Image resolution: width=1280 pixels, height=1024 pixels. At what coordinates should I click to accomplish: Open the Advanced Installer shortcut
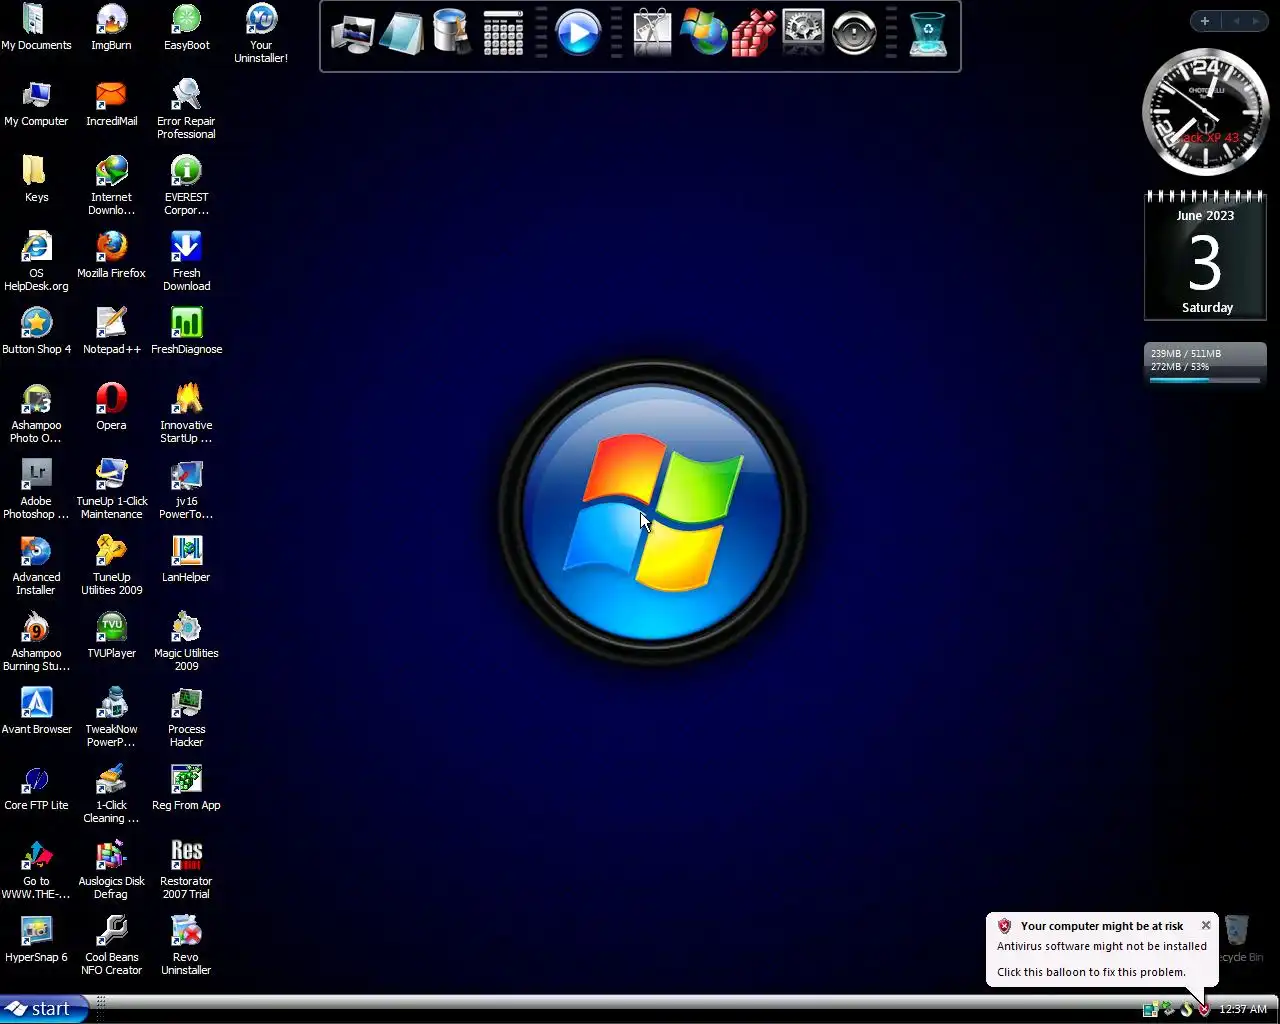(x=36, y=566)
